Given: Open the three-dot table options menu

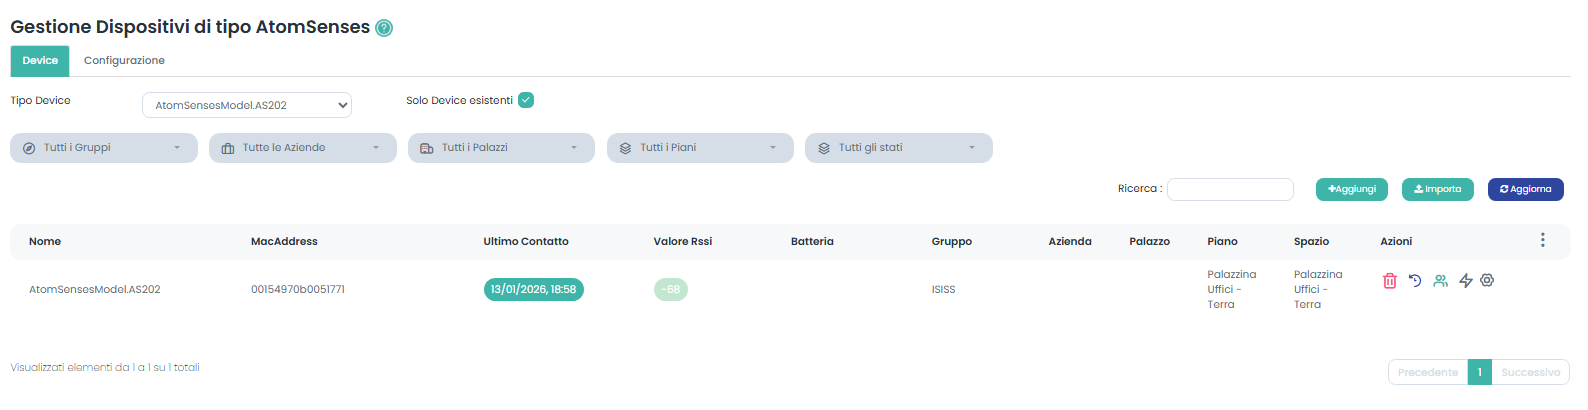Looking at the screenshot, I should coord(1542,240).
